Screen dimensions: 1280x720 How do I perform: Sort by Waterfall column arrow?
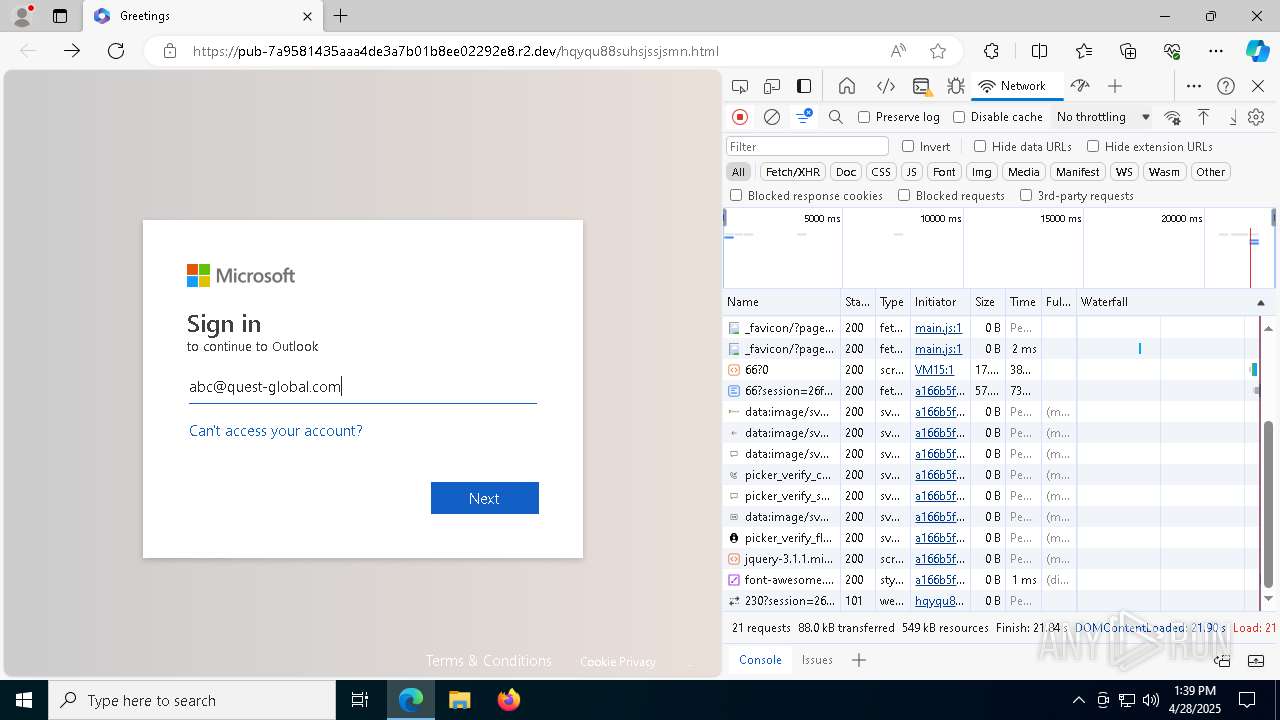click(1260, 303)
